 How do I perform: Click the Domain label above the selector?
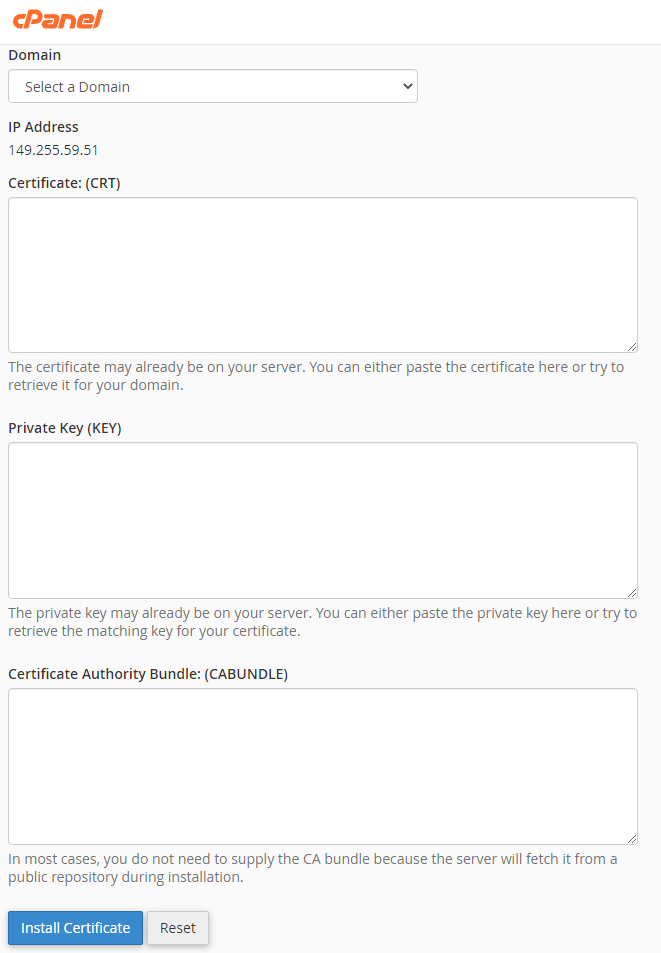click(34, 55)
